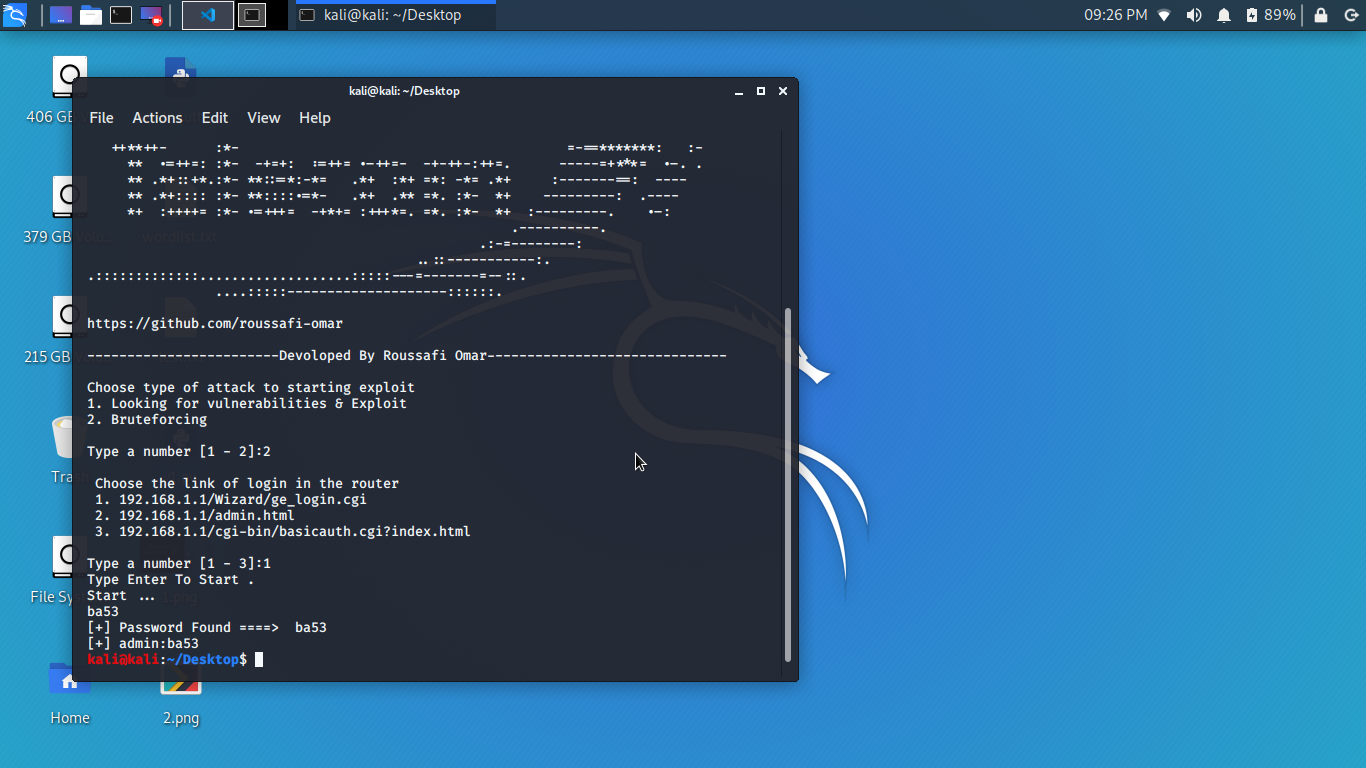Maximize the terminal window

[x=761, y=91]
